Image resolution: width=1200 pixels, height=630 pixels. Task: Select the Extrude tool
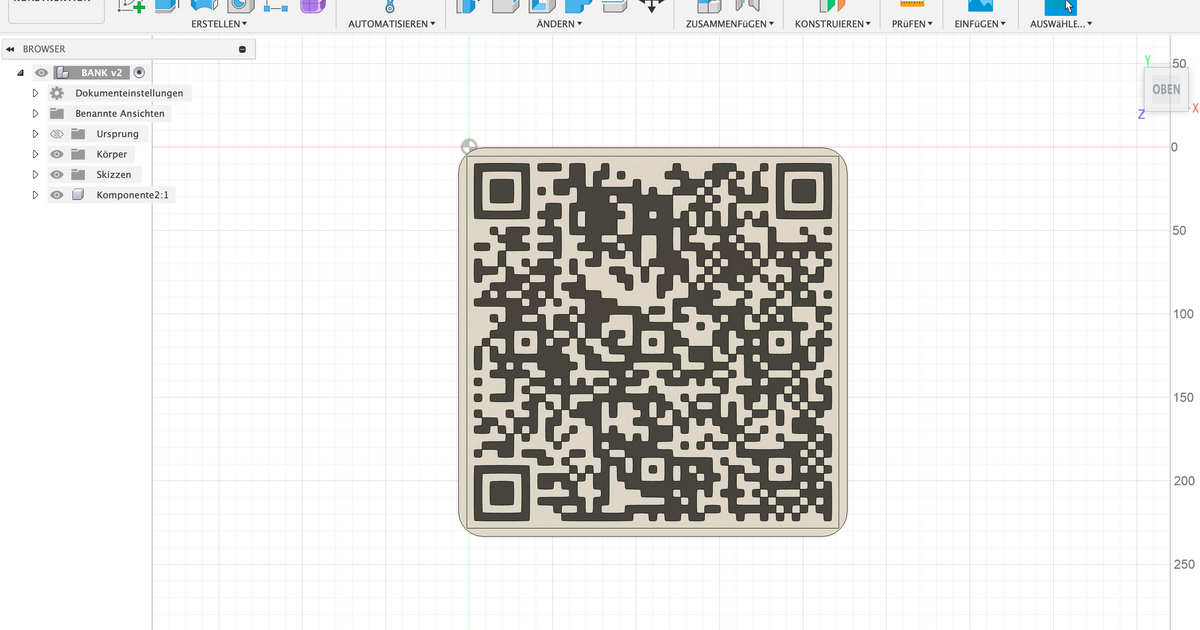tap(168, 7)
